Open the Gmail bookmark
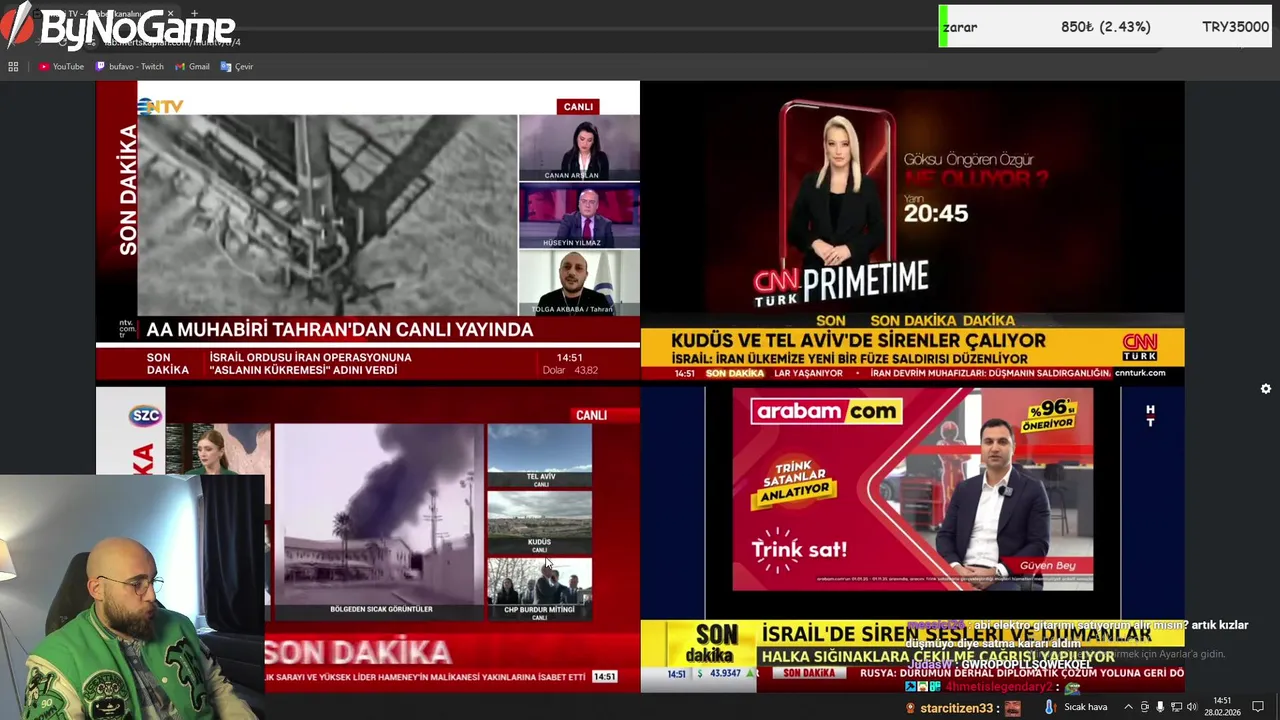1280x720 pixels. click(192, 66)
